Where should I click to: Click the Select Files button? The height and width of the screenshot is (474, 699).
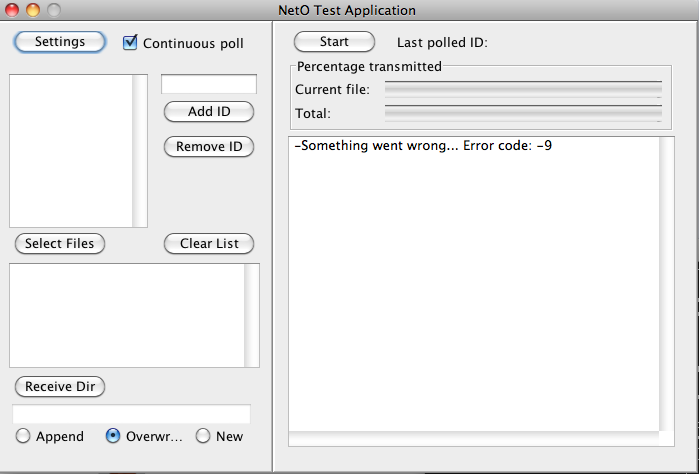(x=60, y=243)
